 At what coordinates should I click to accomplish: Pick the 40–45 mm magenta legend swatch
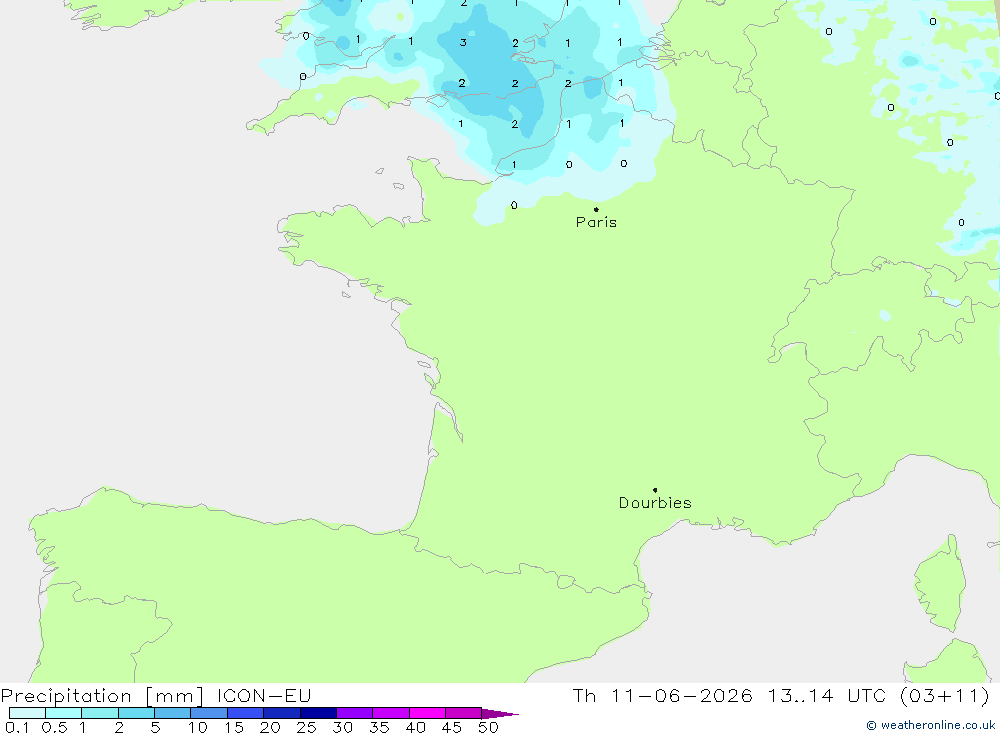pos(427,713)
